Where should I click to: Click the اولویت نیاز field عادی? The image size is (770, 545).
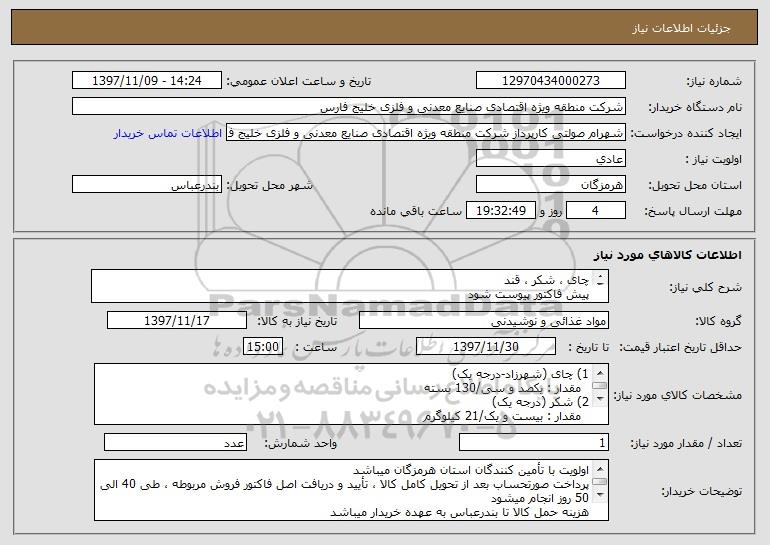coord(550,159)
